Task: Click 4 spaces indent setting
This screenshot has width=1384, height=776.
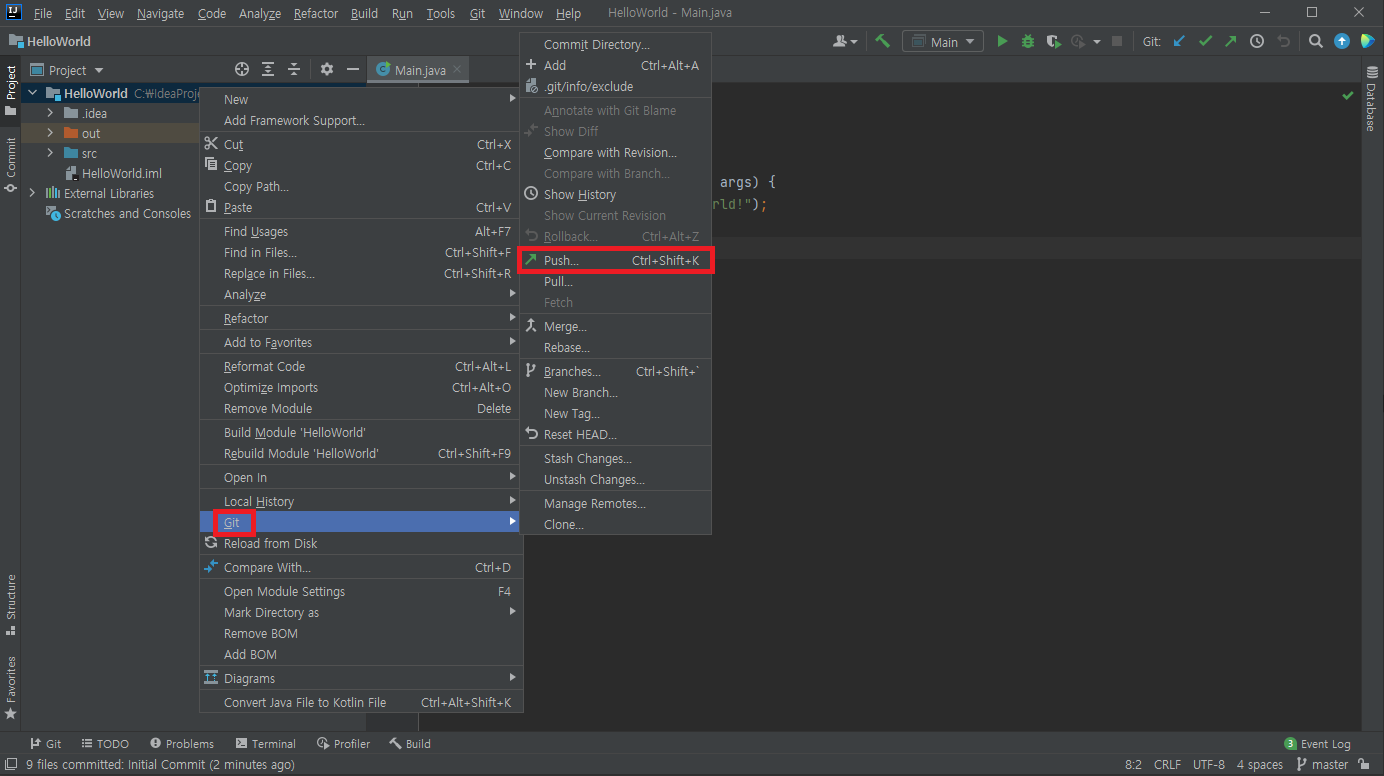Action: [1259, 764]
